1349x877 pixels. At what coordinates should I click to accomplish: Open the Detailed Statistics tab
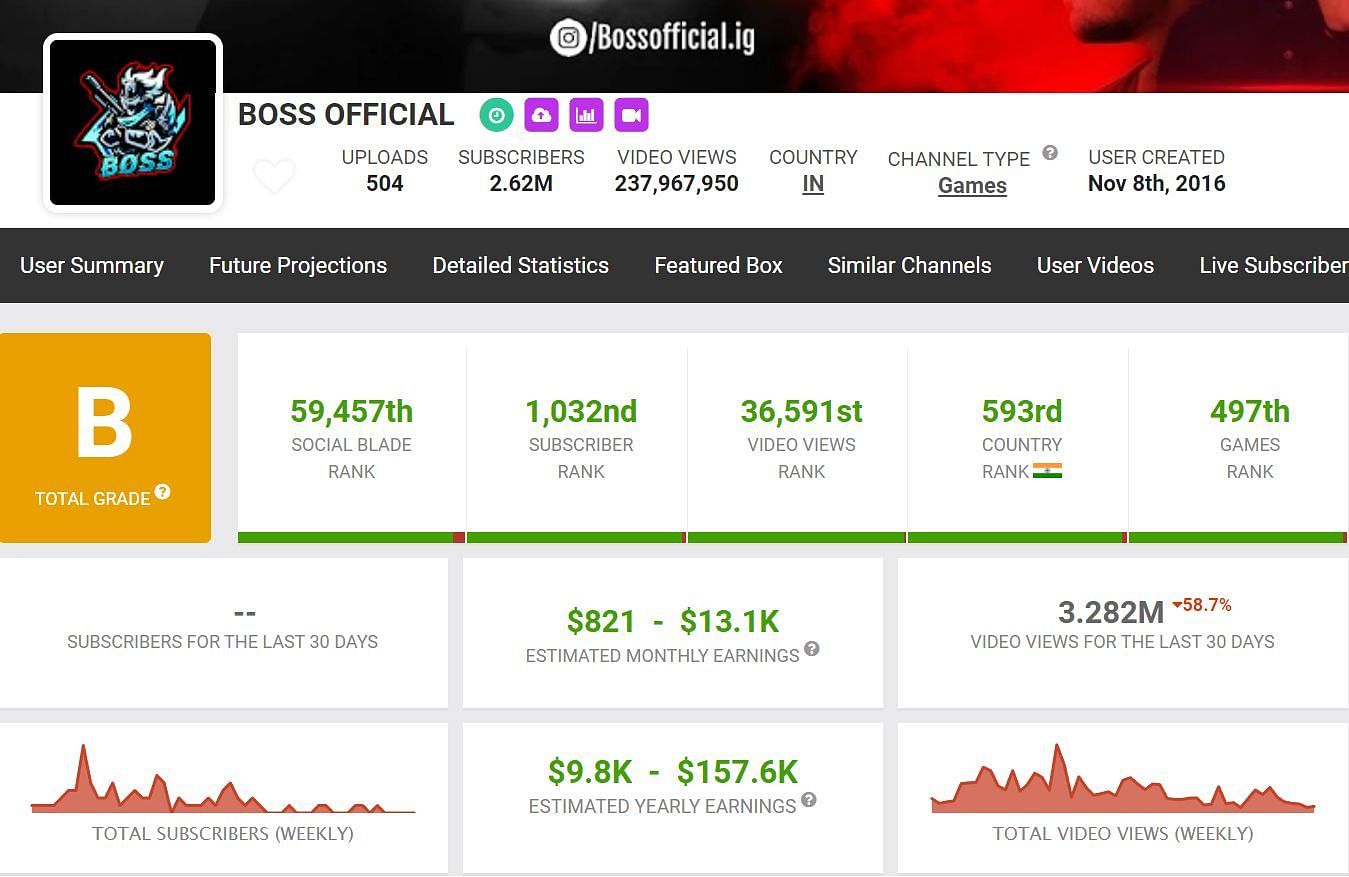tap(520, 265)
